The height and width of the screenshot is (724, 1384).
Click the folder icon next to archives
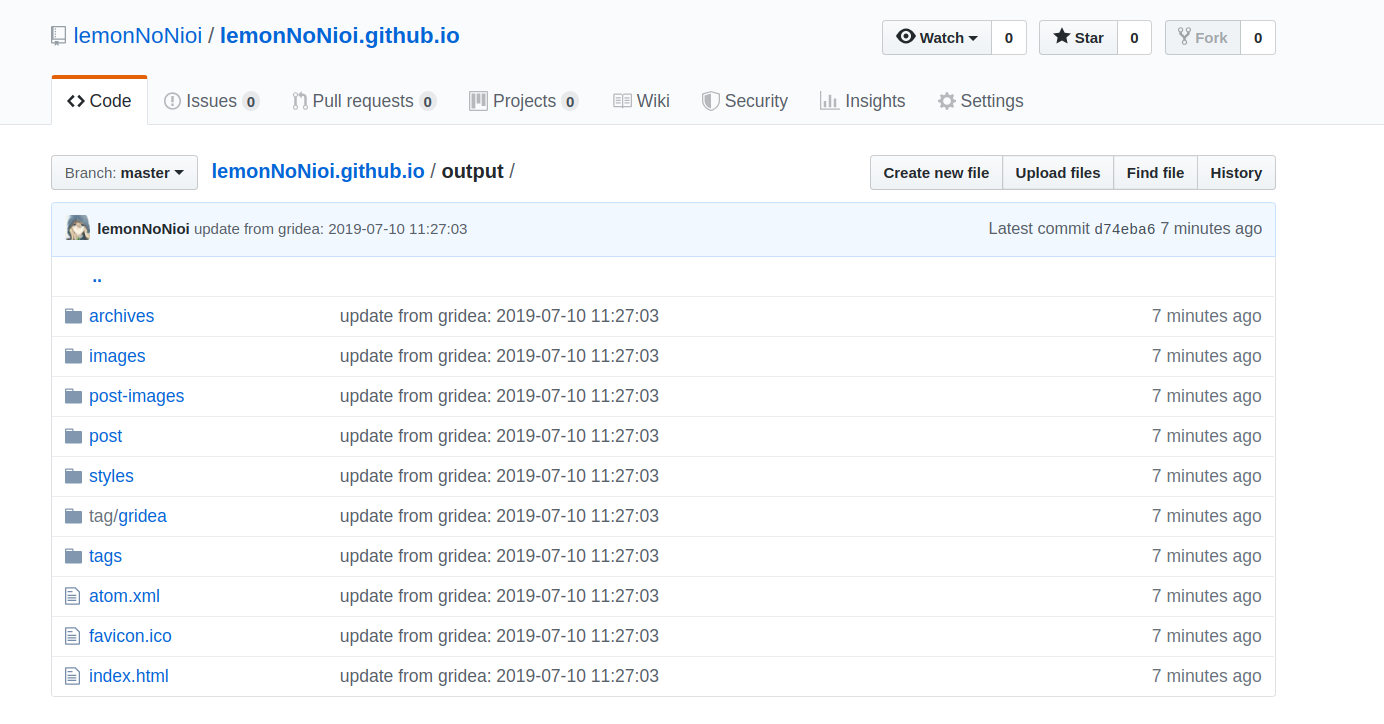pos(73,314)
